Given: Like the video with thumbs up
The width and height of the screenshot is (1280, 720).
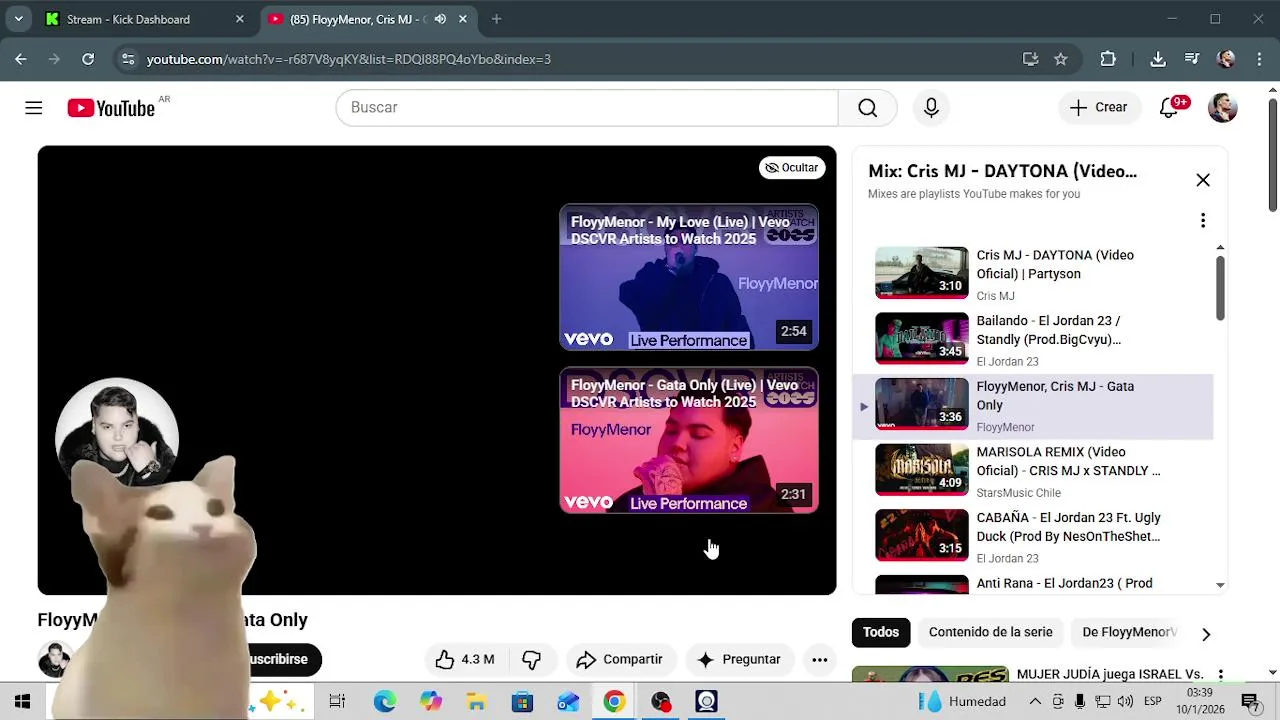Looking at the screenshot, I should point(465,659).
